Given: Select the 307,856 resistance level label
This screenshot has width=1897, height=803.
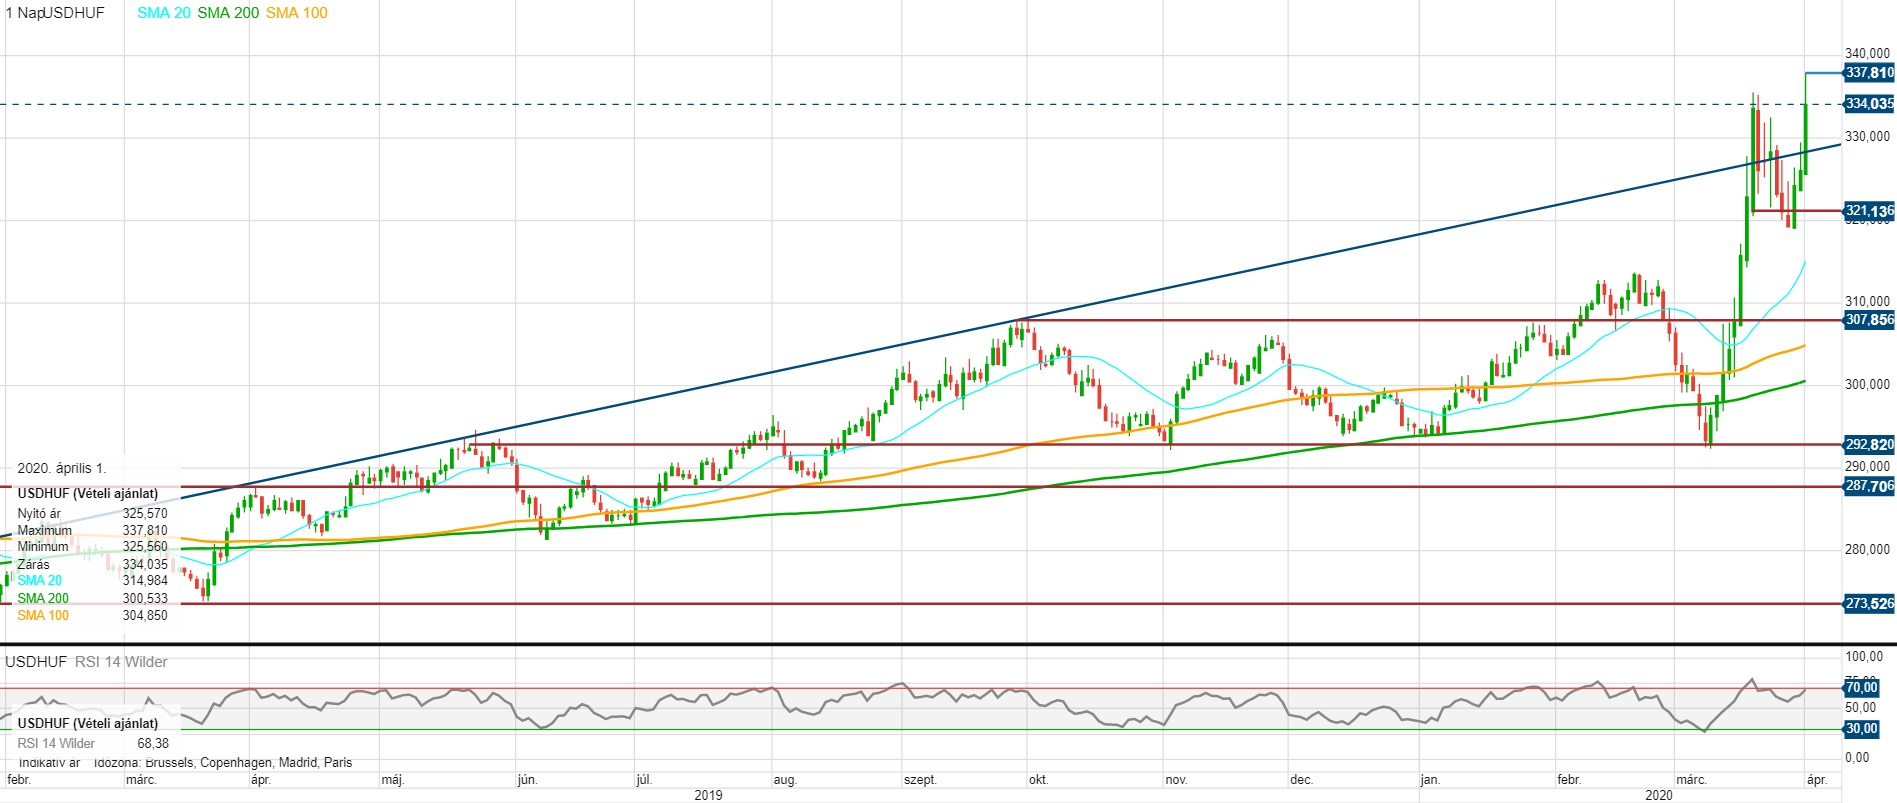Looking at the screenshot, I should (1869, 320).
